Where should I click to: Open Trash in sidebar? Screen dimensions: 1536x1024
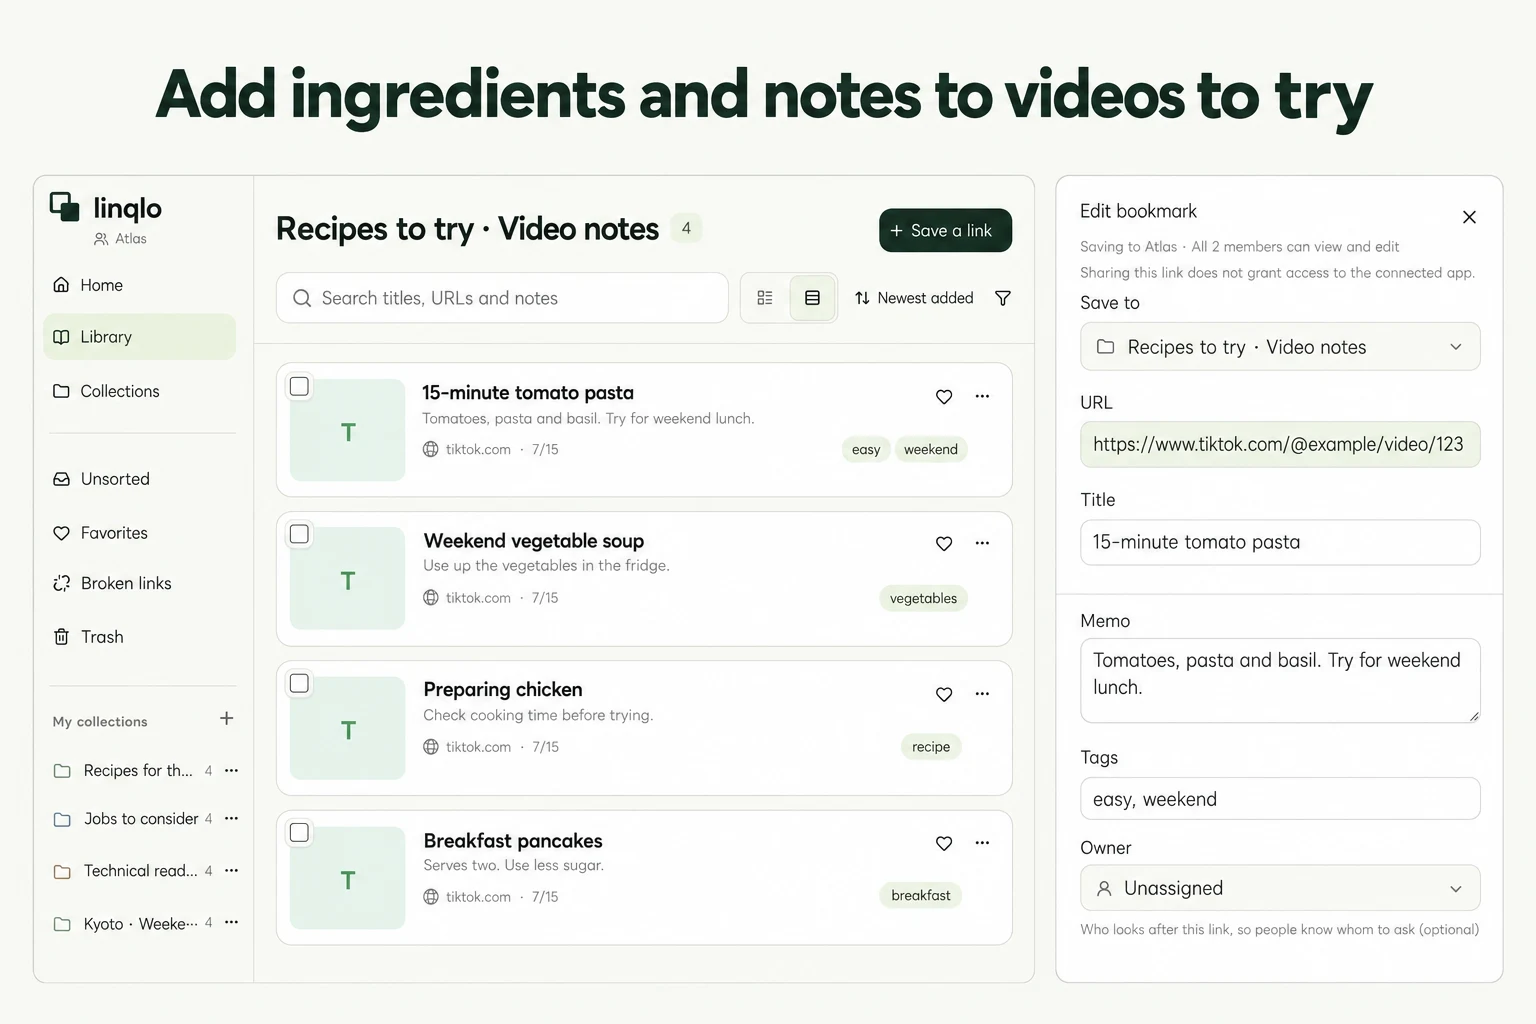140,637
